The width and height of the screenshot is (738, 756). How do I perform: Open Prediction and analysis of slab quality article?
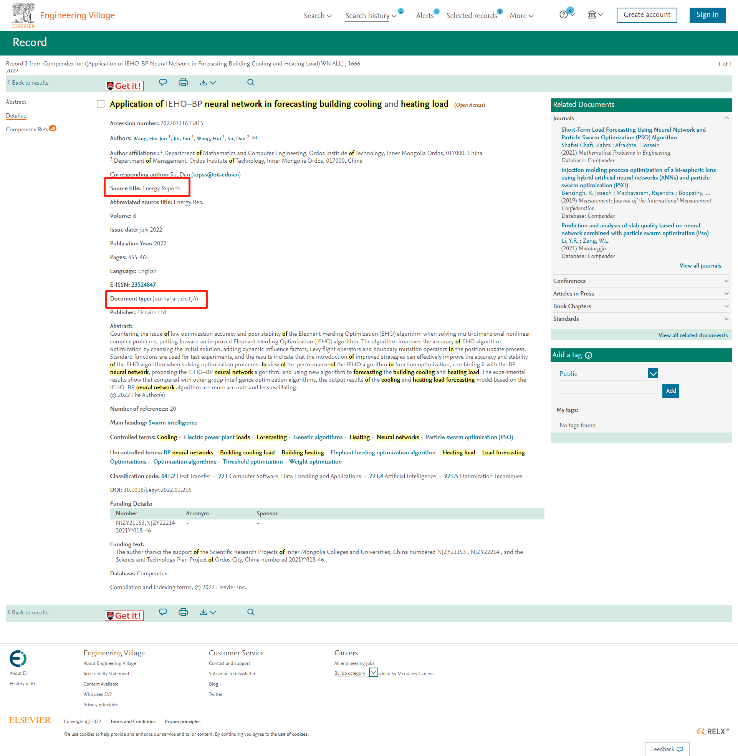pos(635,229)
